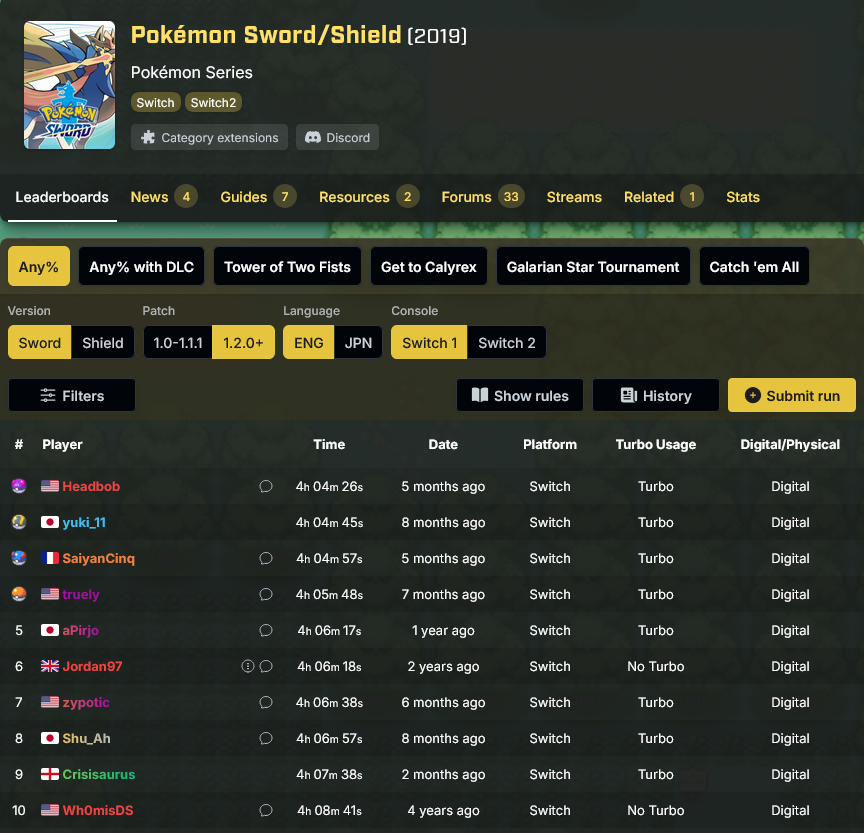Screen dimensions: 864x833
Task: Open Wh0misDS's player profile
Action: [98, 810]
